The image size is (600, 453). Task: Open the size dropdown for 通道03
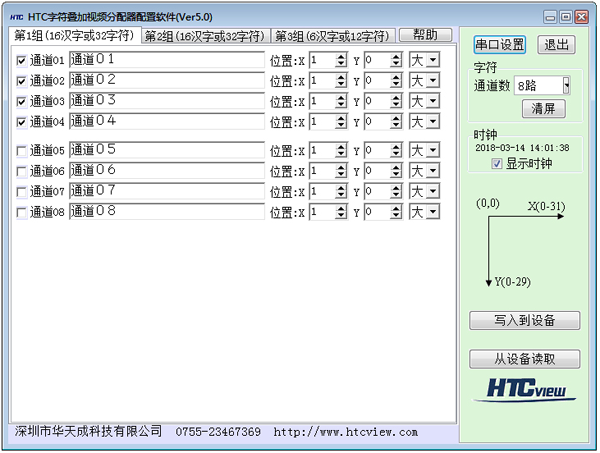pos(433,101)
